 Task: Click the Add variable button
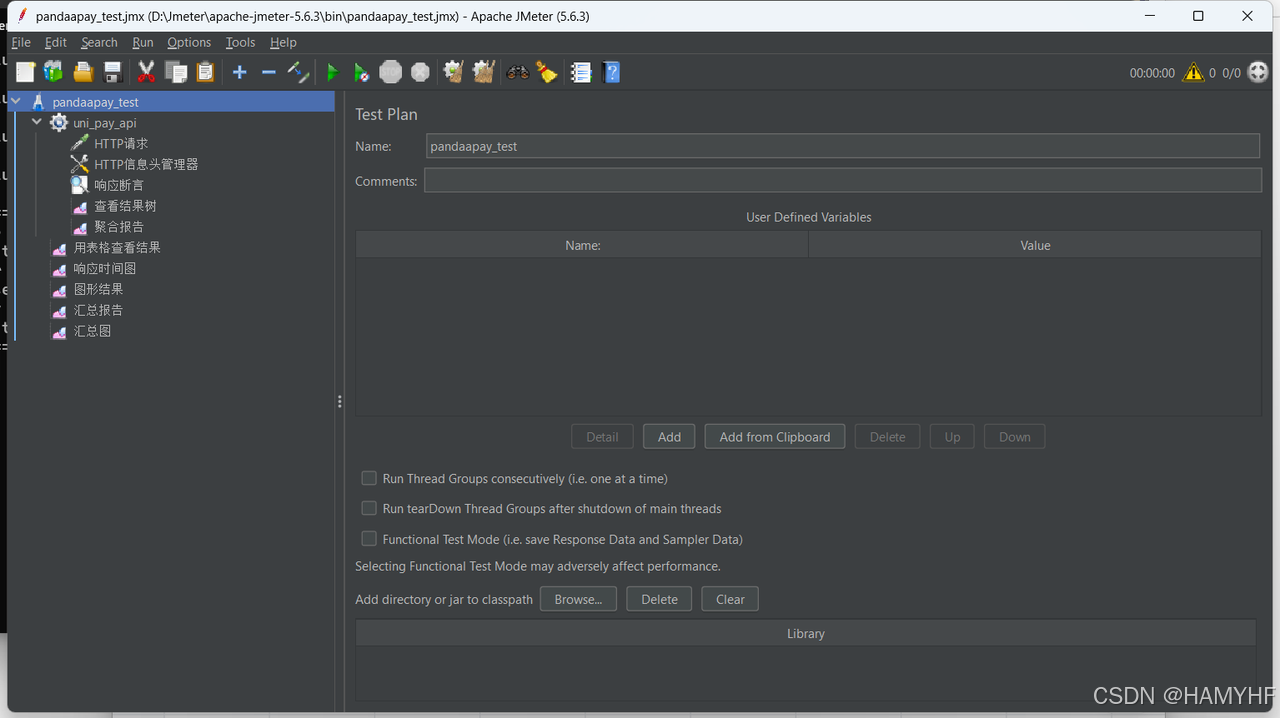point(669,437)
